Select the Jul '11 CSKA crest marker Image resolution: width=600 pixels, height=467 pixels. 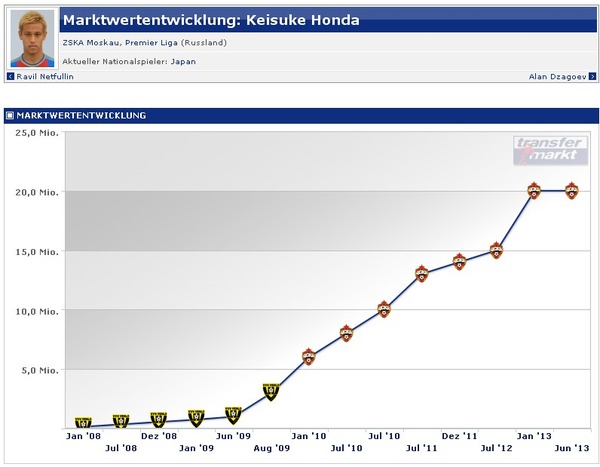pos(422,274)
